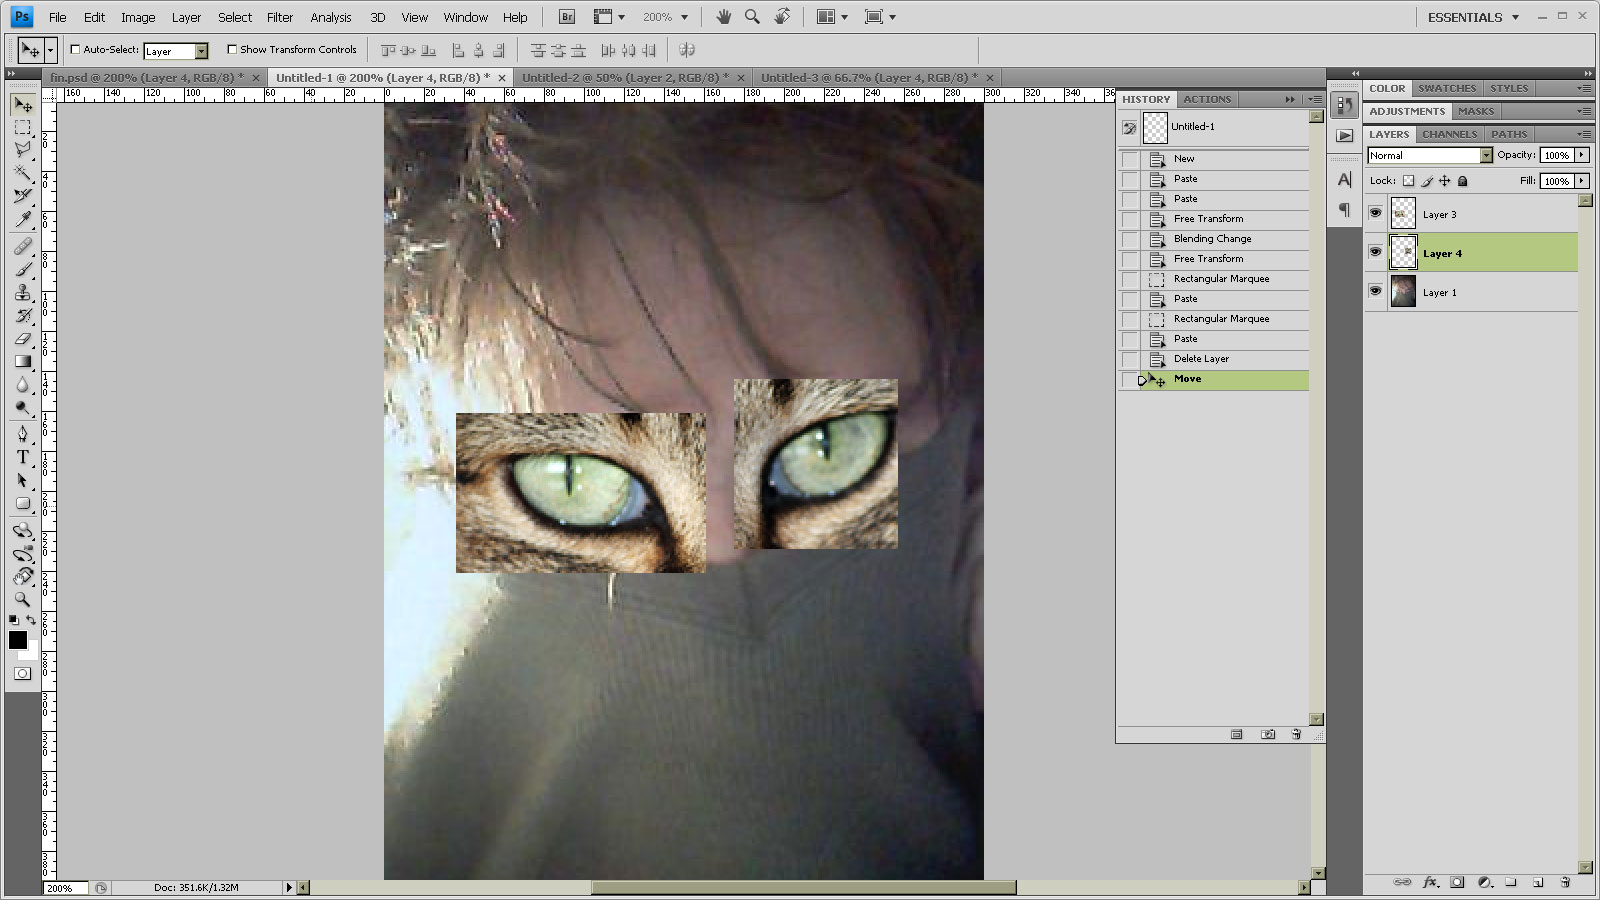Open the History panel flyout menu
This screenshot has width=1600, height=900.
pos(1315,99)
